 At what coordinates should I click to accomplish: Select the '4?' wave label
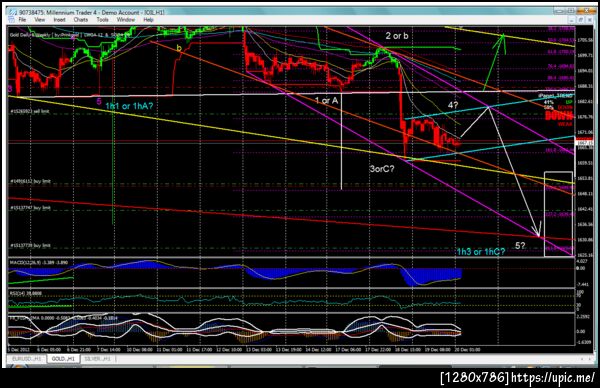click(x=453, y=105)
